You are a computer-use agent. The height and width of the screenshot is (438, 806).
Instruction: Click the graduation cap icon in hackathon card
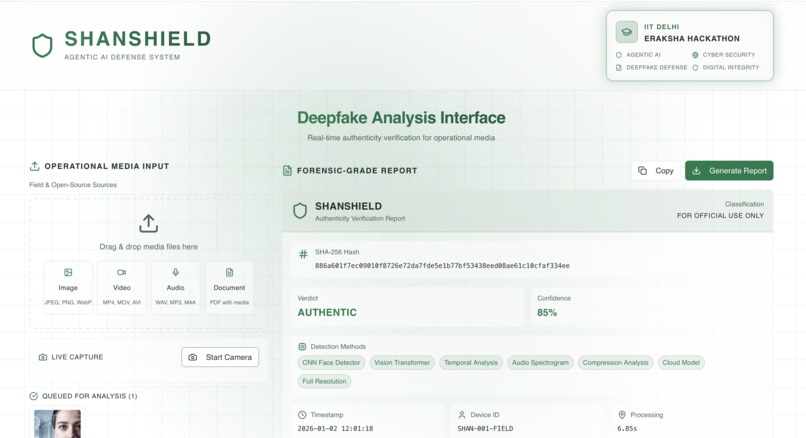click(x=627, y=32)
